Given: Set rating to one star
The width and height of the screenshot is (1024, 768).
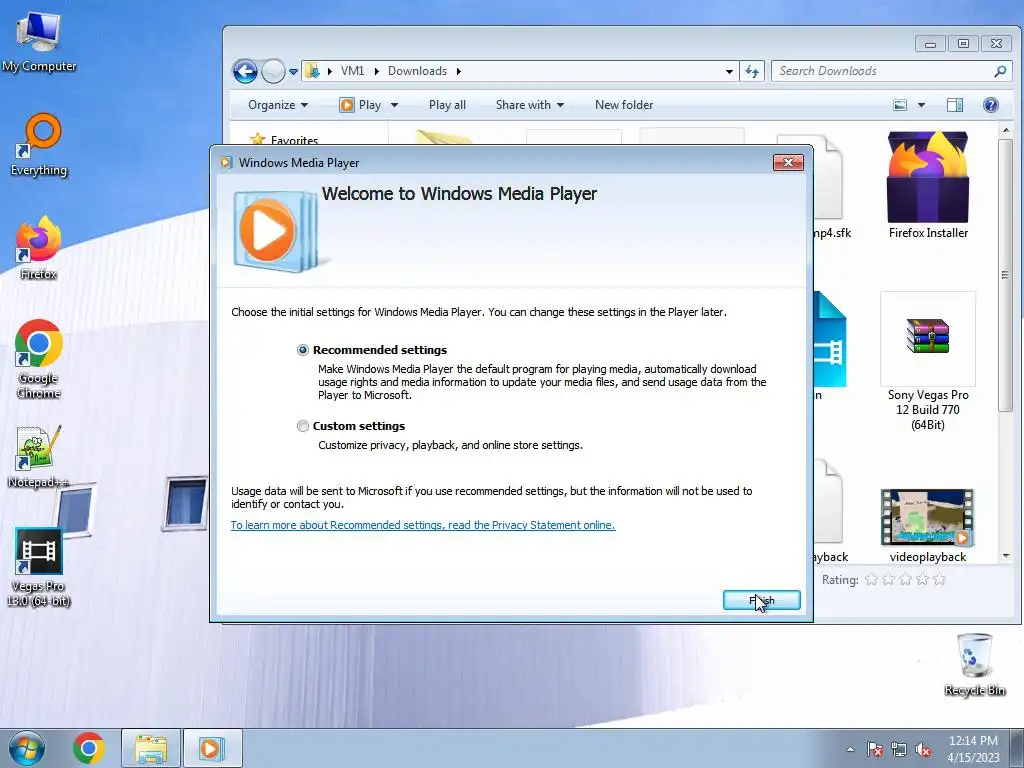Looking at the screenshot, I should tap(871, 579).
